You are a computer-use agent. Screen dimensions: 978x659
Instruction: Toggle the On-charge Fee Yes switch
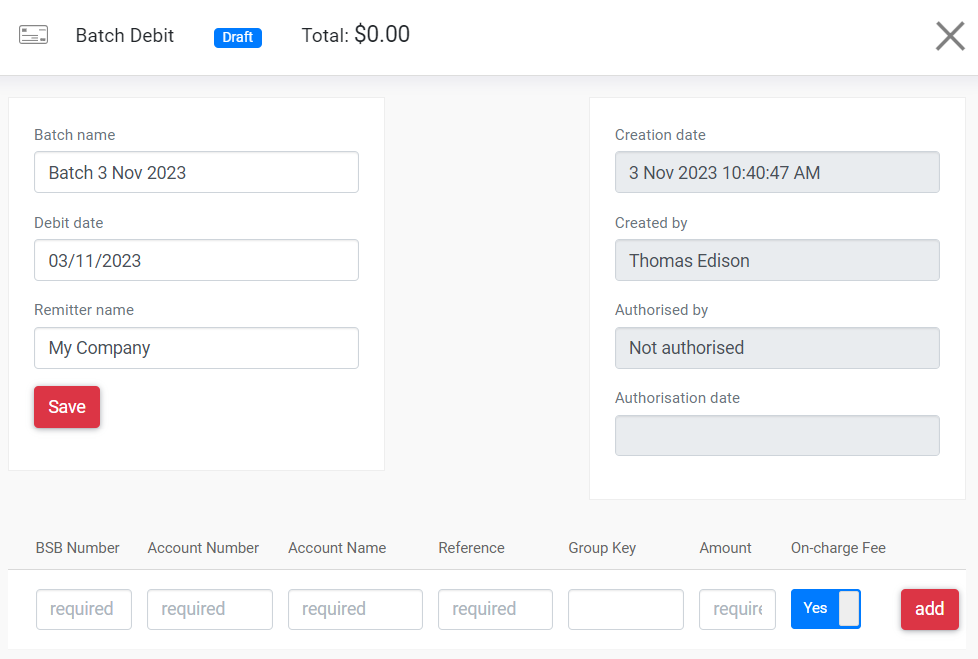point(825,608)
